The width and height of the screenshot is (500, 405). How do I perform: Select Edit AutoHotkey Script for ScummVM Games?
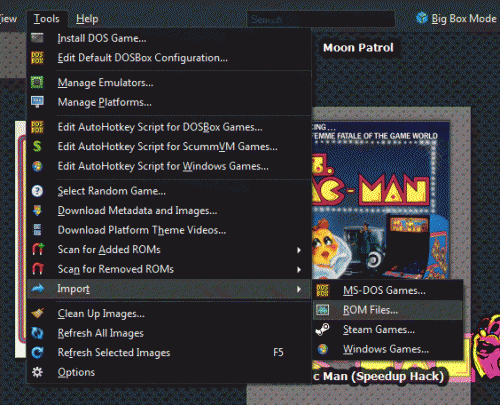169,146
